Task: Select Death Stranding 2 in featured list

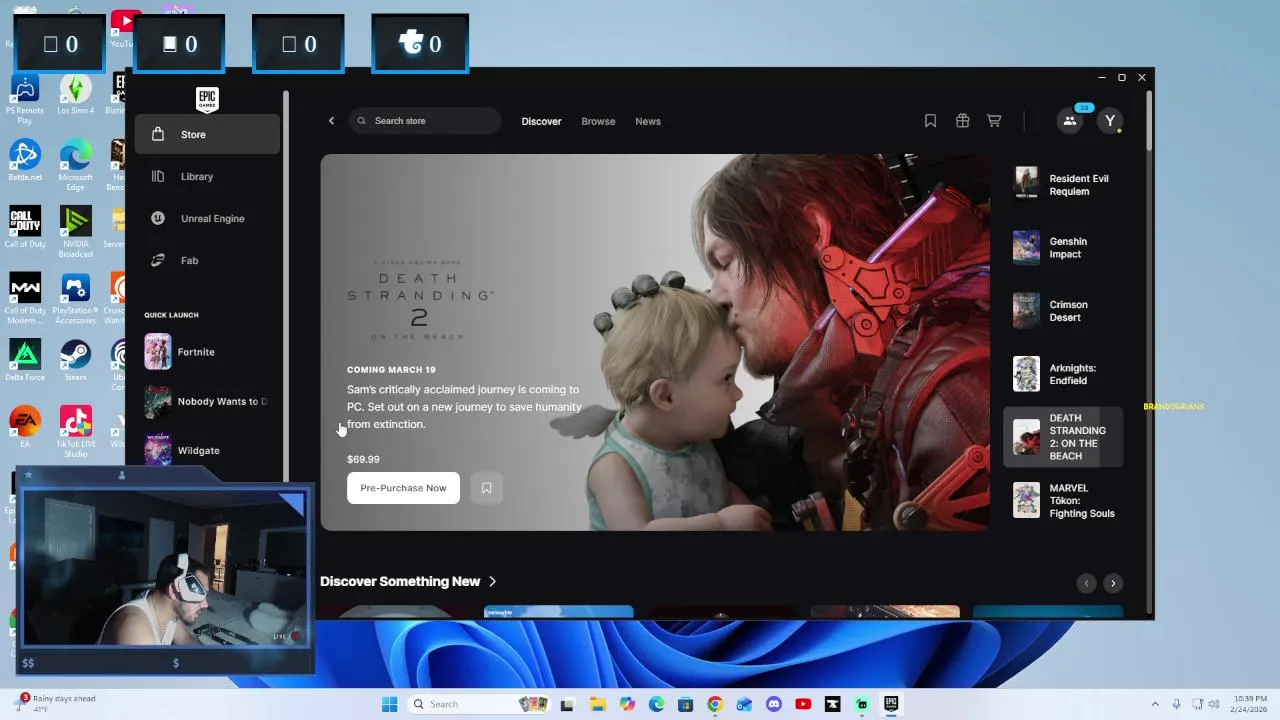Action: click(x=1063, y=437)
